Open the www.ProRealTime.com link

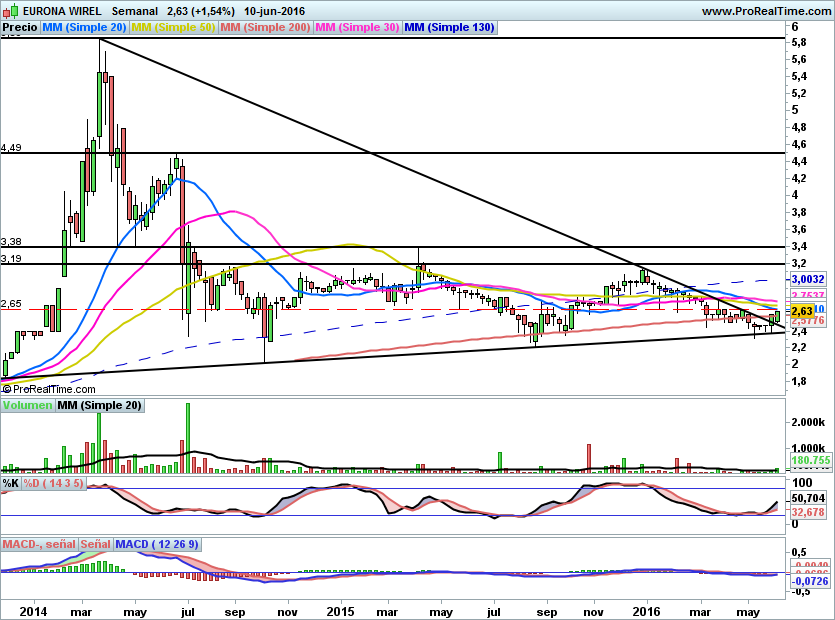[x=764, y=11]
